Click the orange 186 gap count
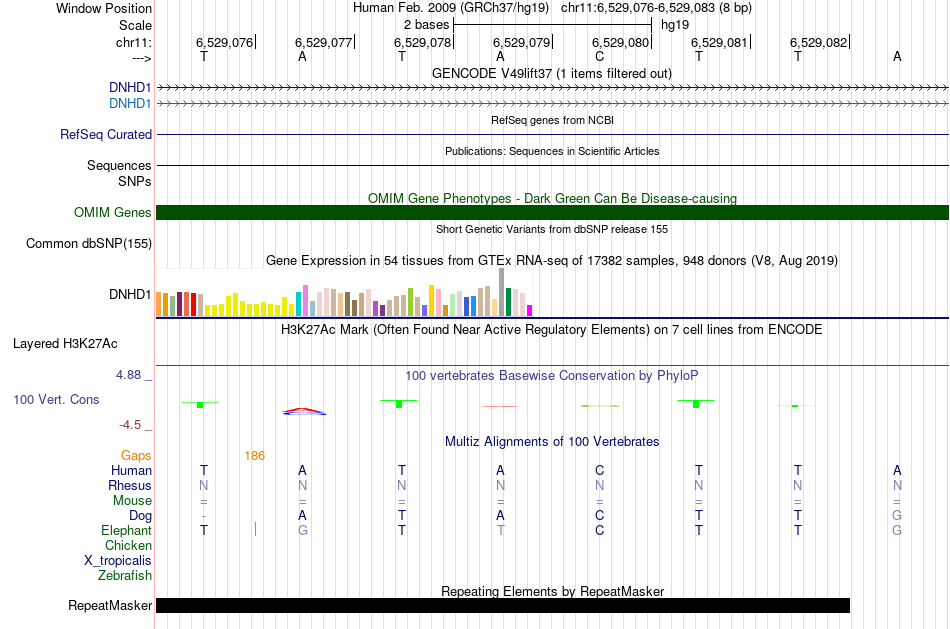The height and width of the screenshot is (629, 950). [x=254, y=456]
